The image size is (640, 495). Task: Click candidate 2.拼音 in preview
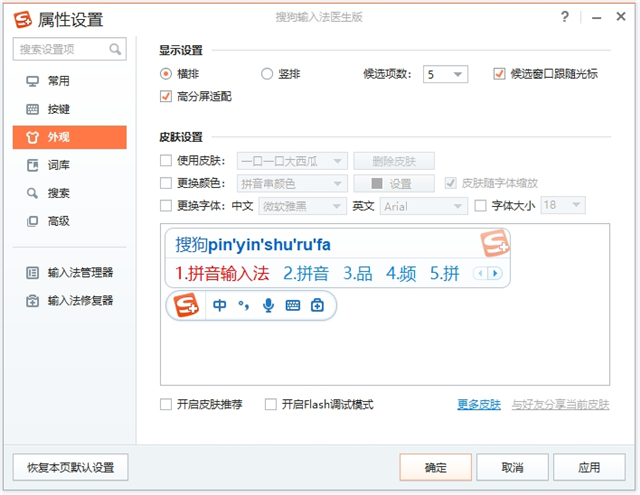[306, 273]
